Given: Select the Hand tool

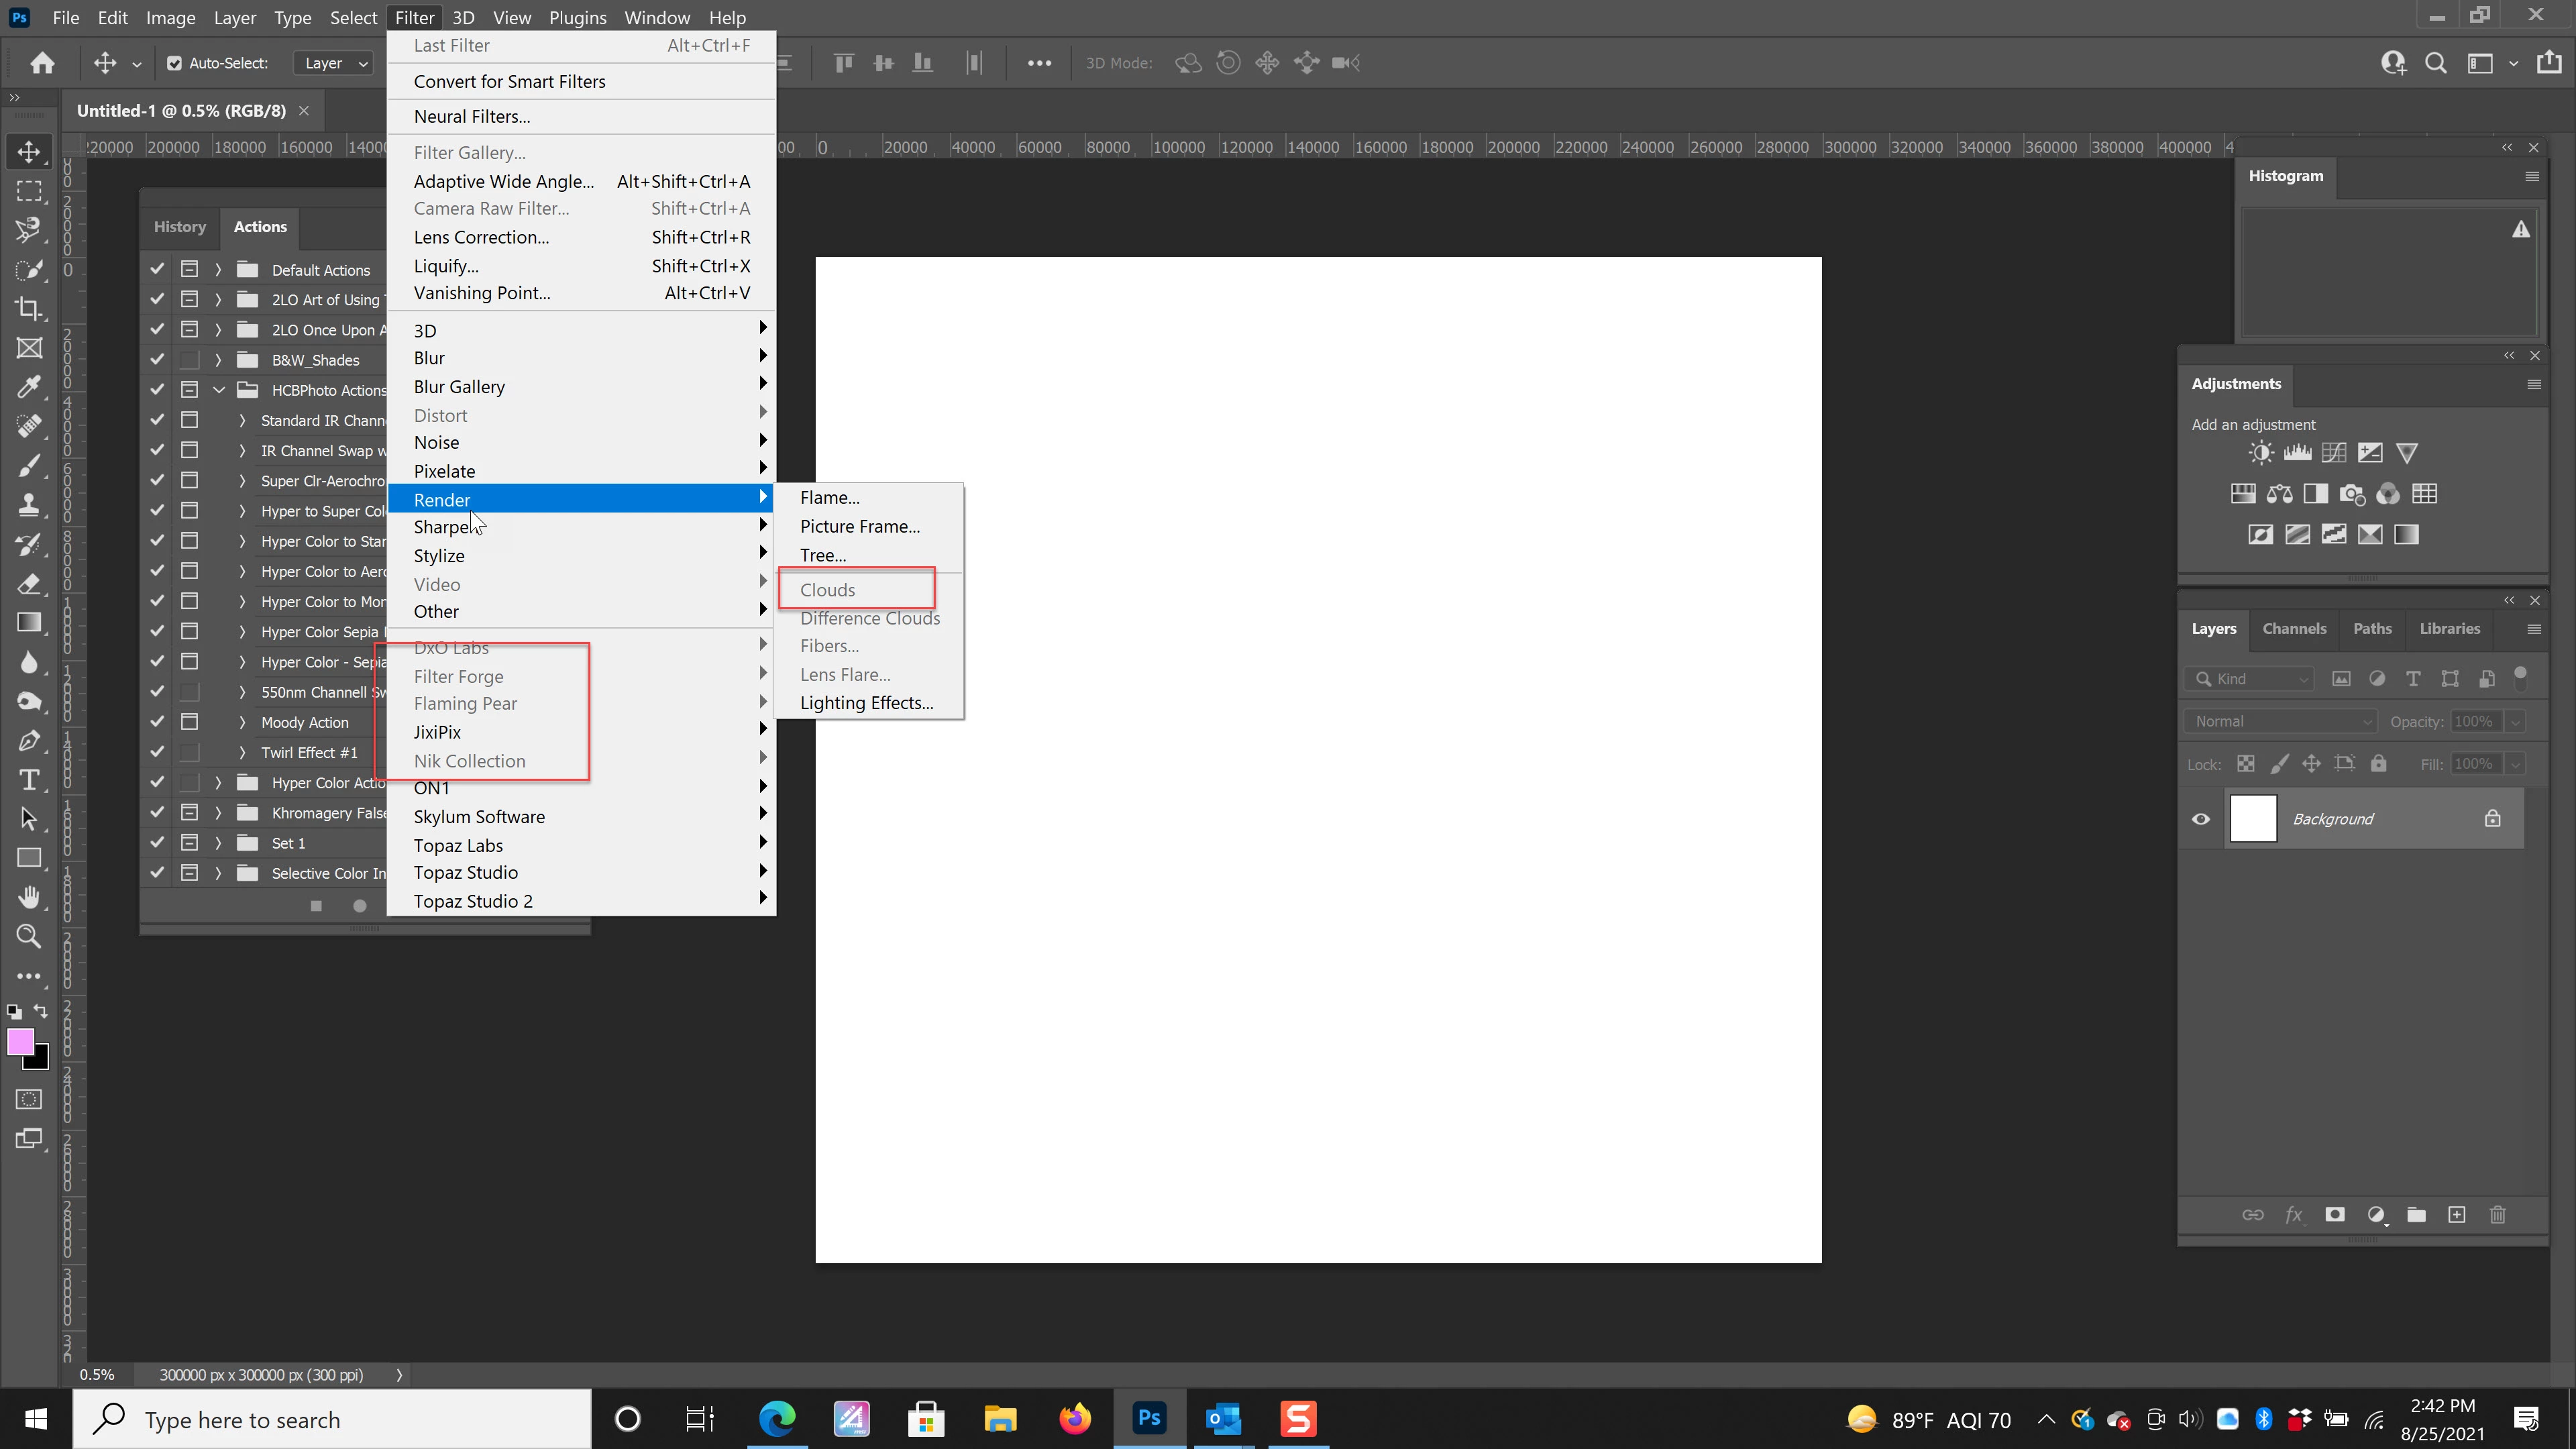Looking at the screenshot, I should (29, 897).
